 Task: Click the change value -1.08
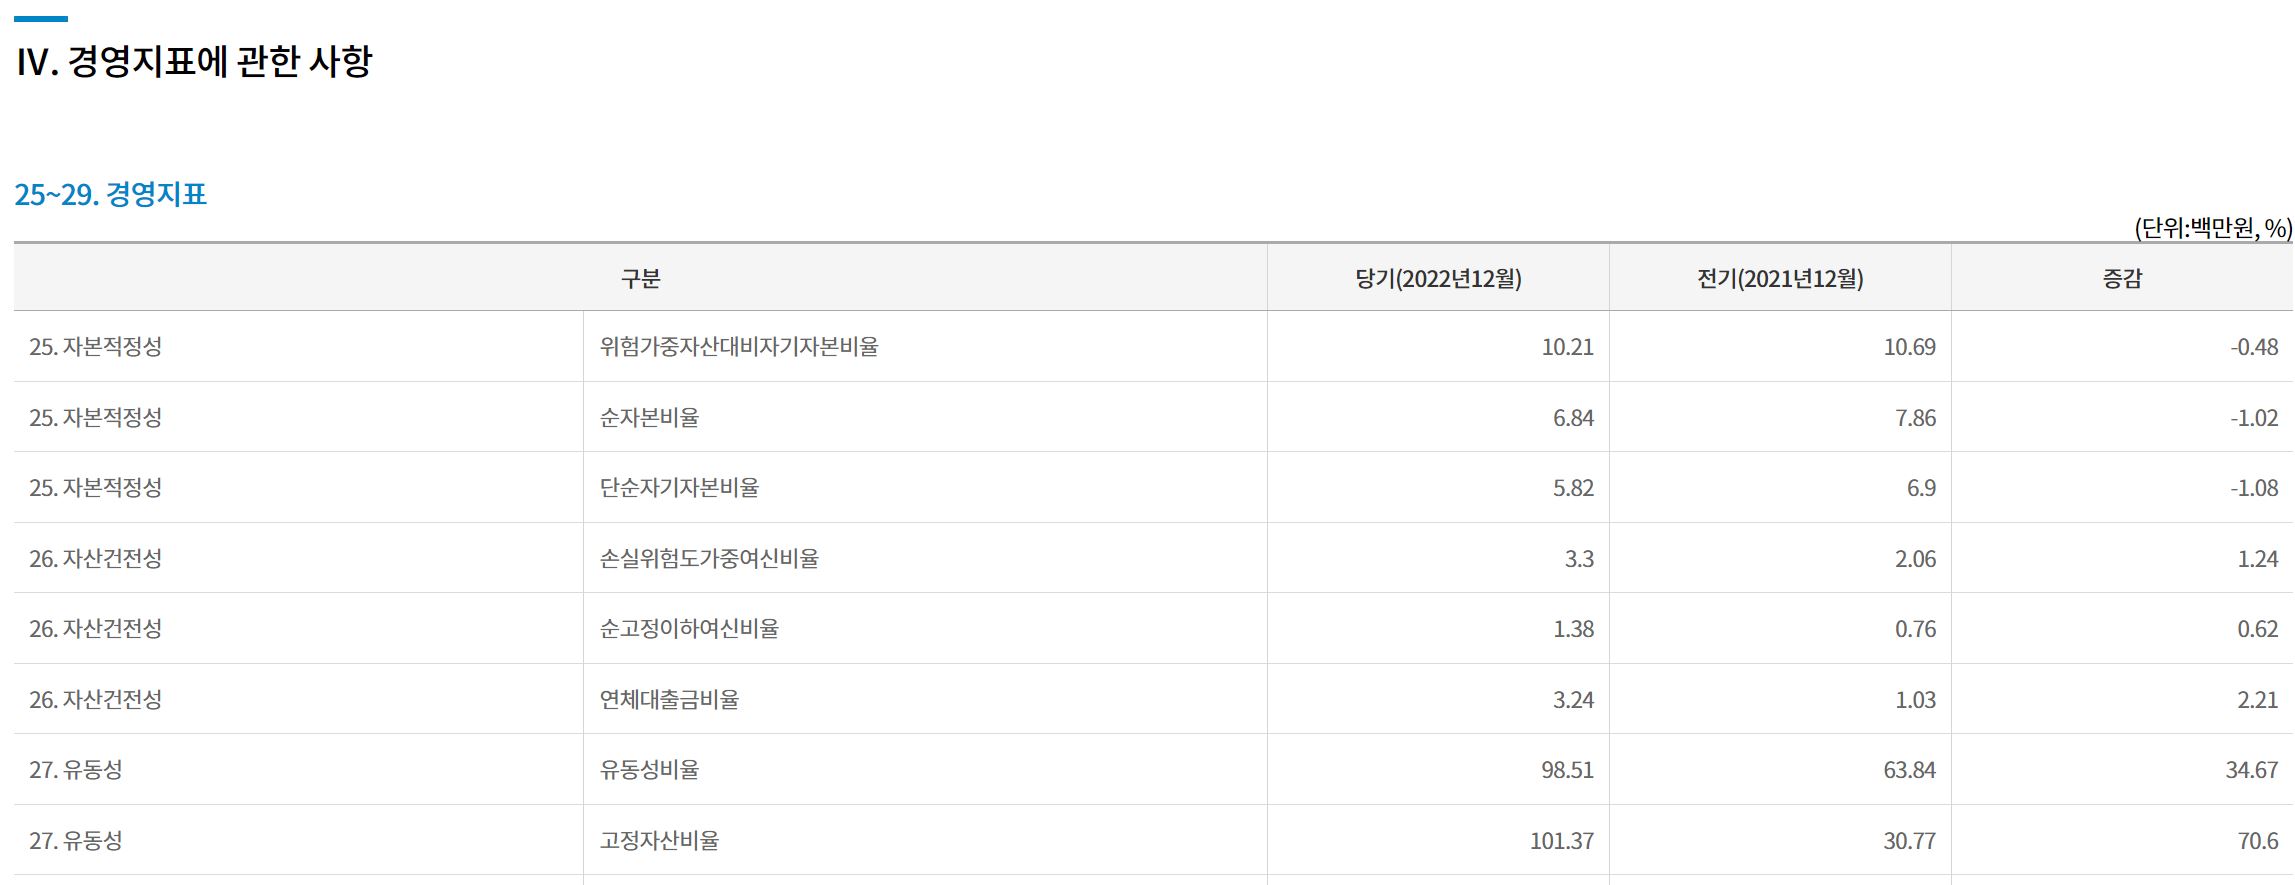2254,488
